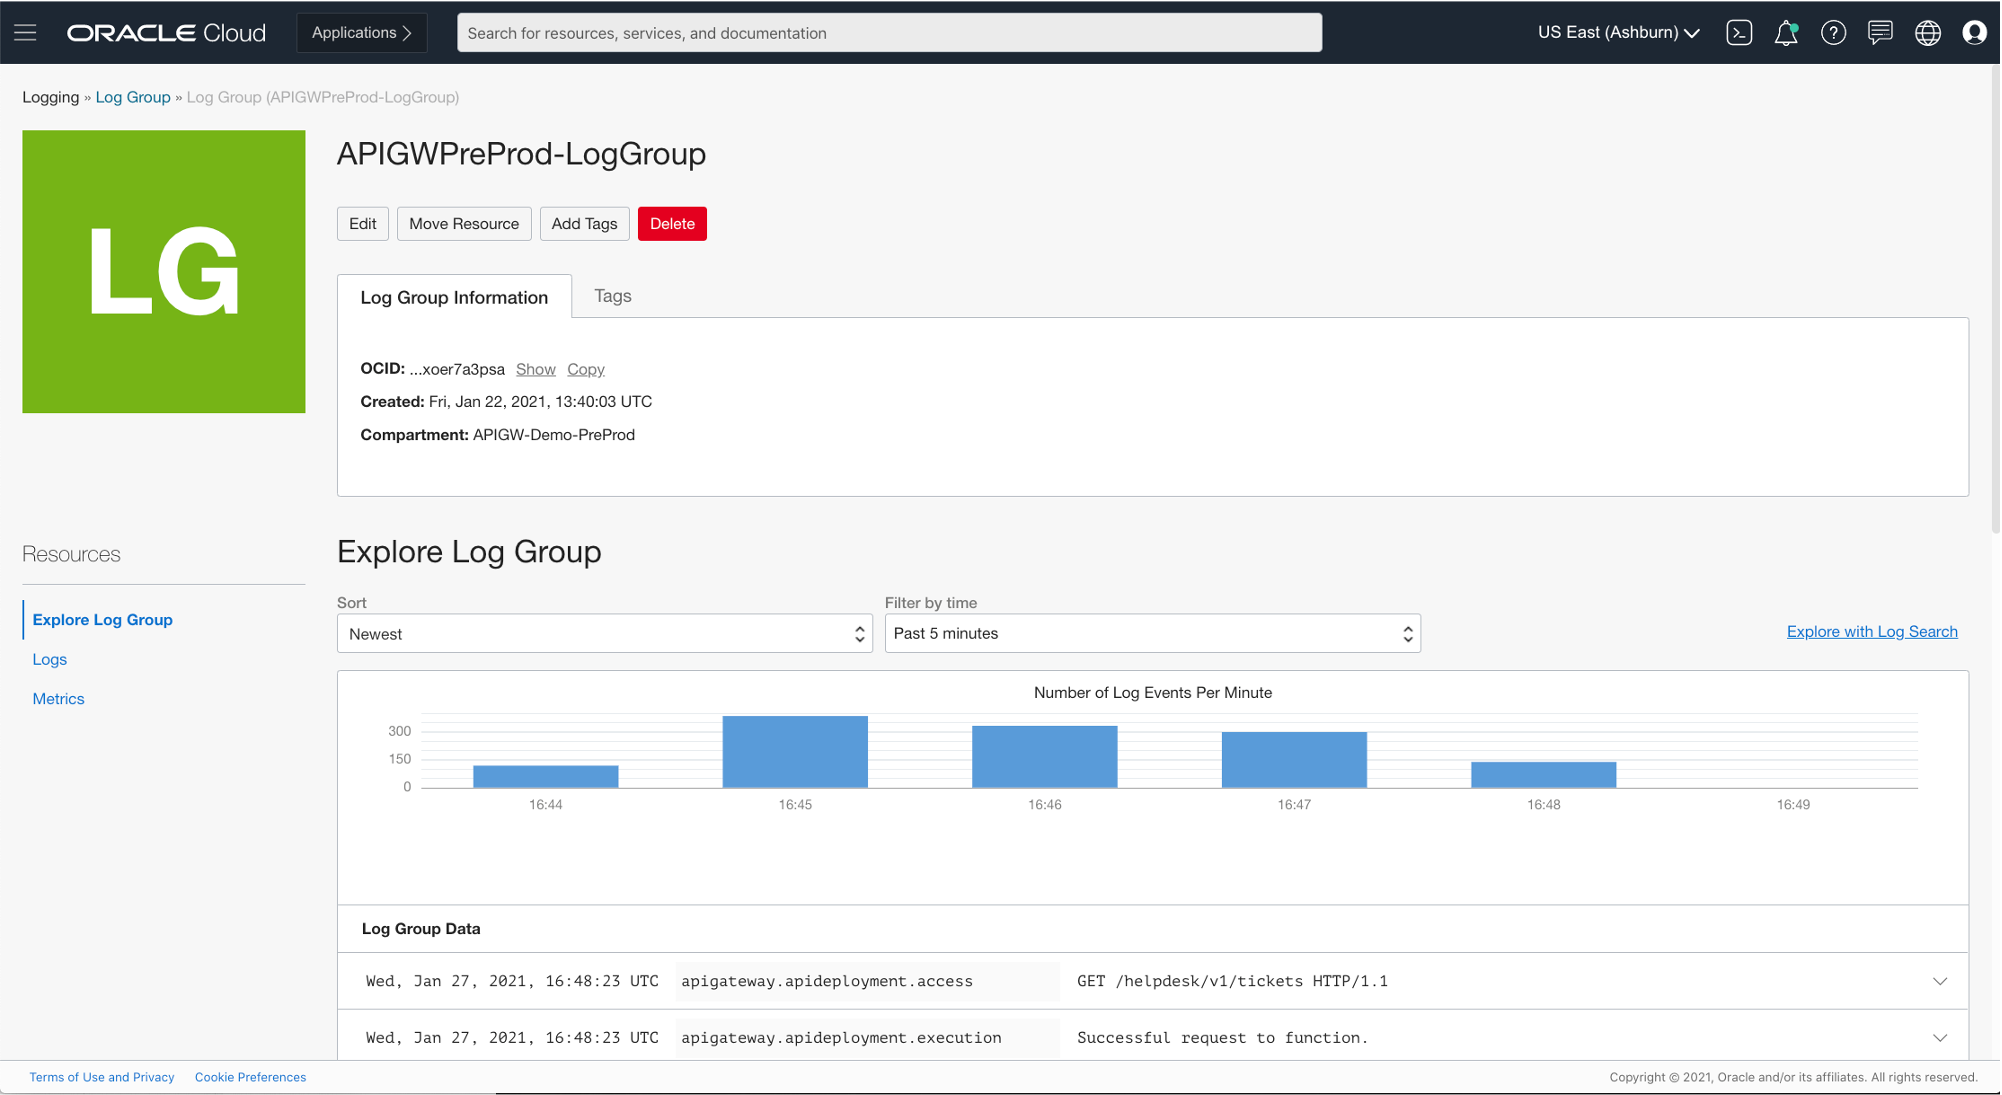Open the Sort dropdown set to Newest
2002x1095 pixels.
[604, 633]
